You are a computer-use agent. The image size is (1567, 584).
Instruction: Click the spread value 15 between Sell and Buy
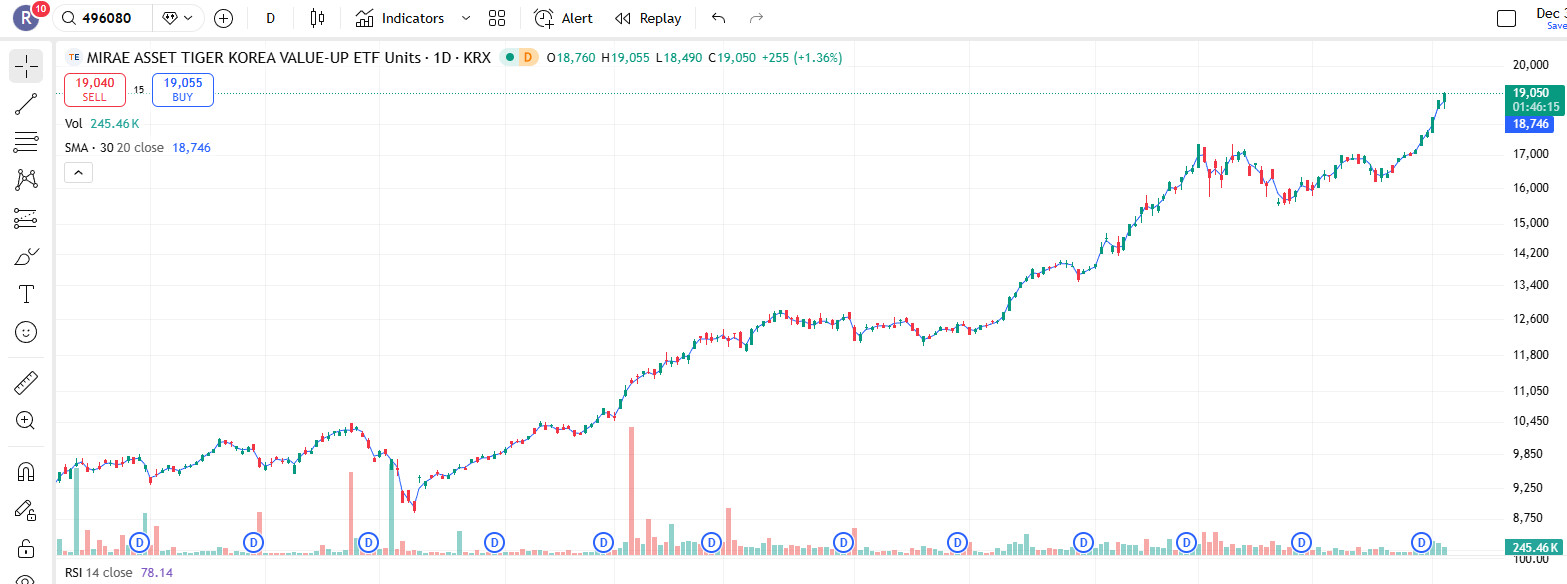coord(139,90)
